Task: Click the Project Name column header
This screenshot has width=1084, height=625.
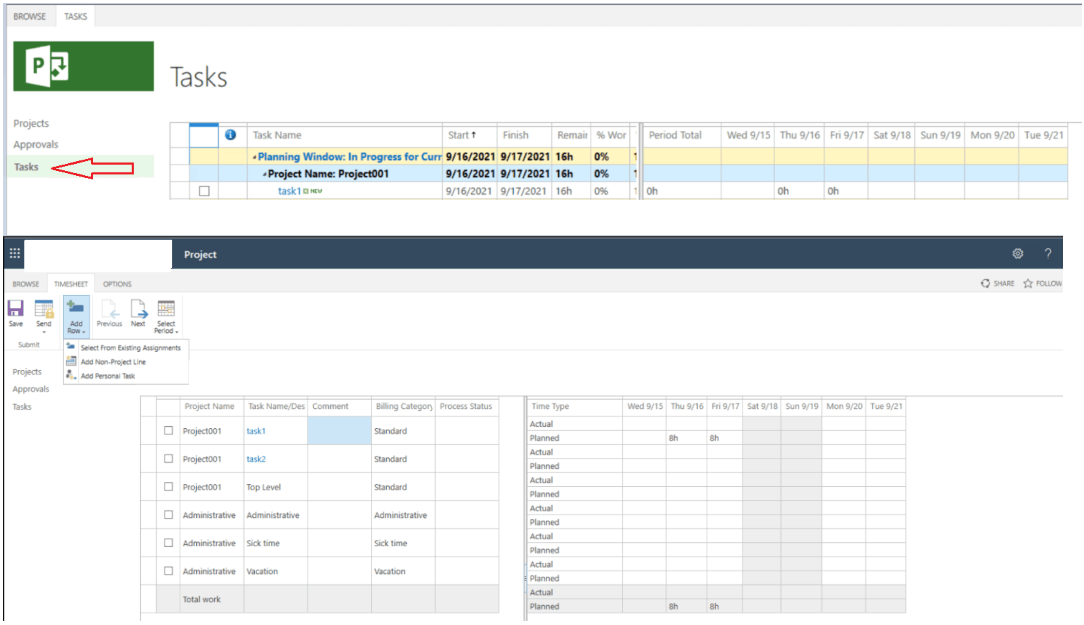Action: coord(209,406)
